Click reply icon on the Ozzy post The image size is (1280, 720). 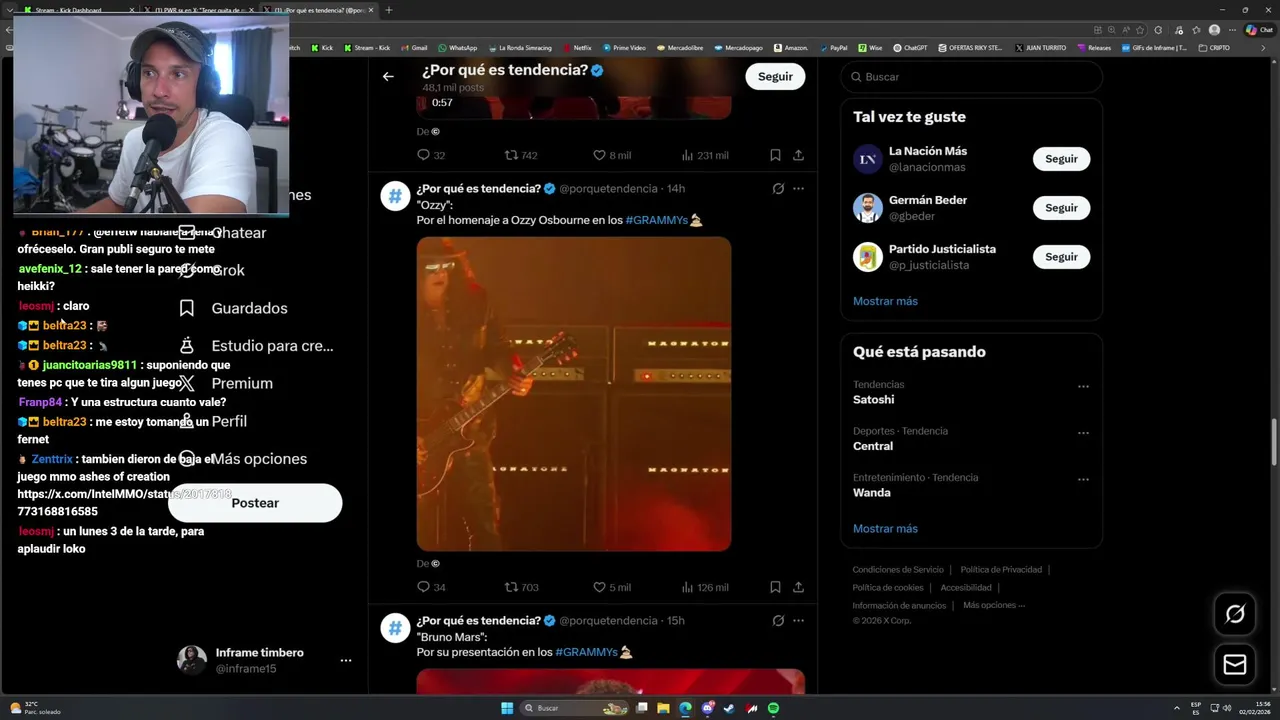[x=423, y=587]
